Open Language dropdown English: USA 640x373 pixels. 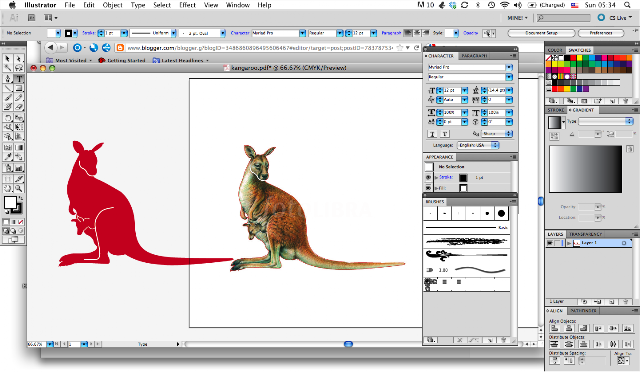478,145
